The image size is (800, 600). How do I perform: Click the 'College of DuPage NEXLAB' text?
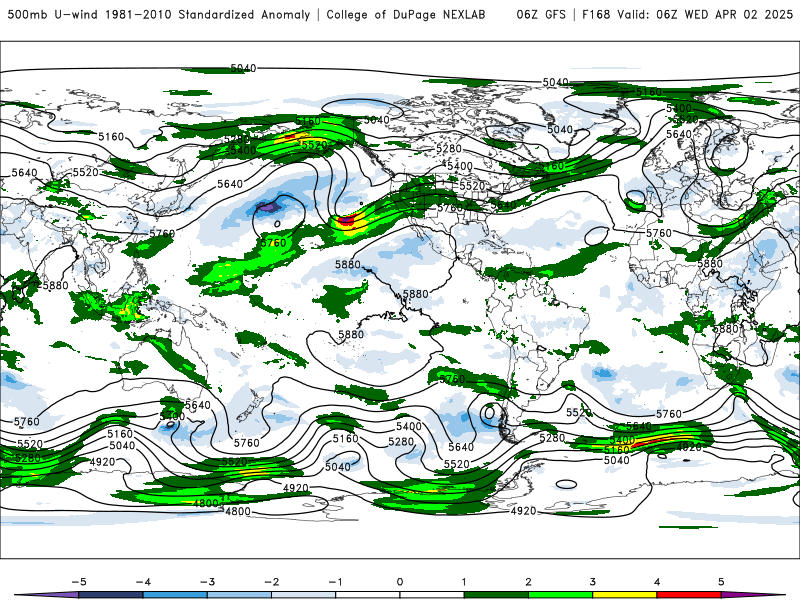[406, 14]
